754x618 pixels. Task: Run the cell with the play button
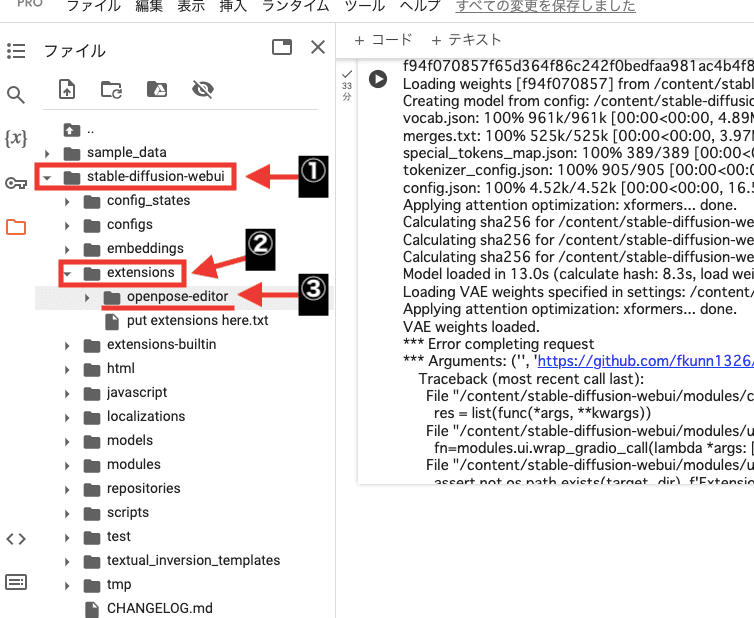point(378,79)
